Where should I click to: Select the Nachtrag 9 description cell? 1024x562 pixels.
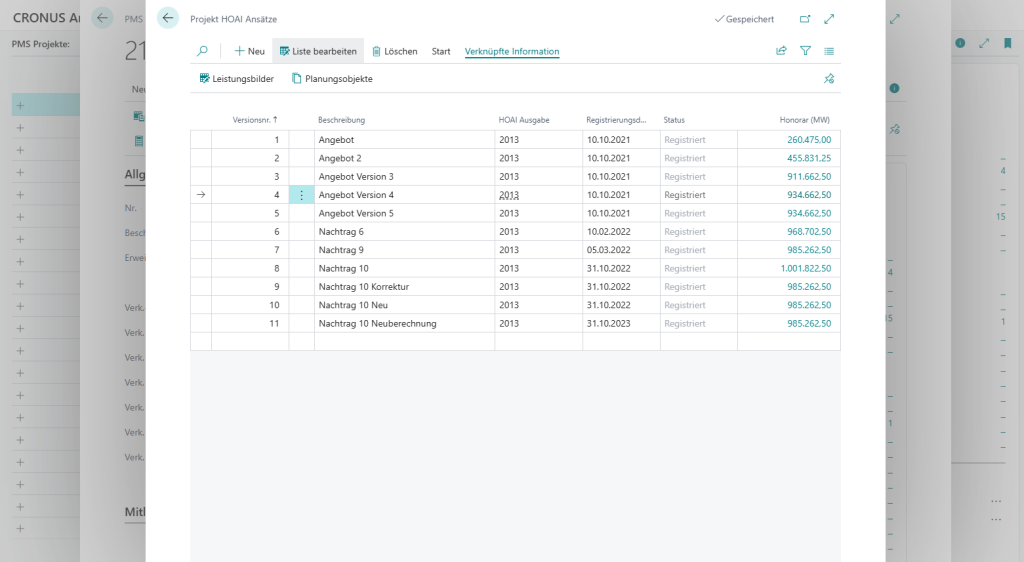pyautogui.click(x=404, y=250)
